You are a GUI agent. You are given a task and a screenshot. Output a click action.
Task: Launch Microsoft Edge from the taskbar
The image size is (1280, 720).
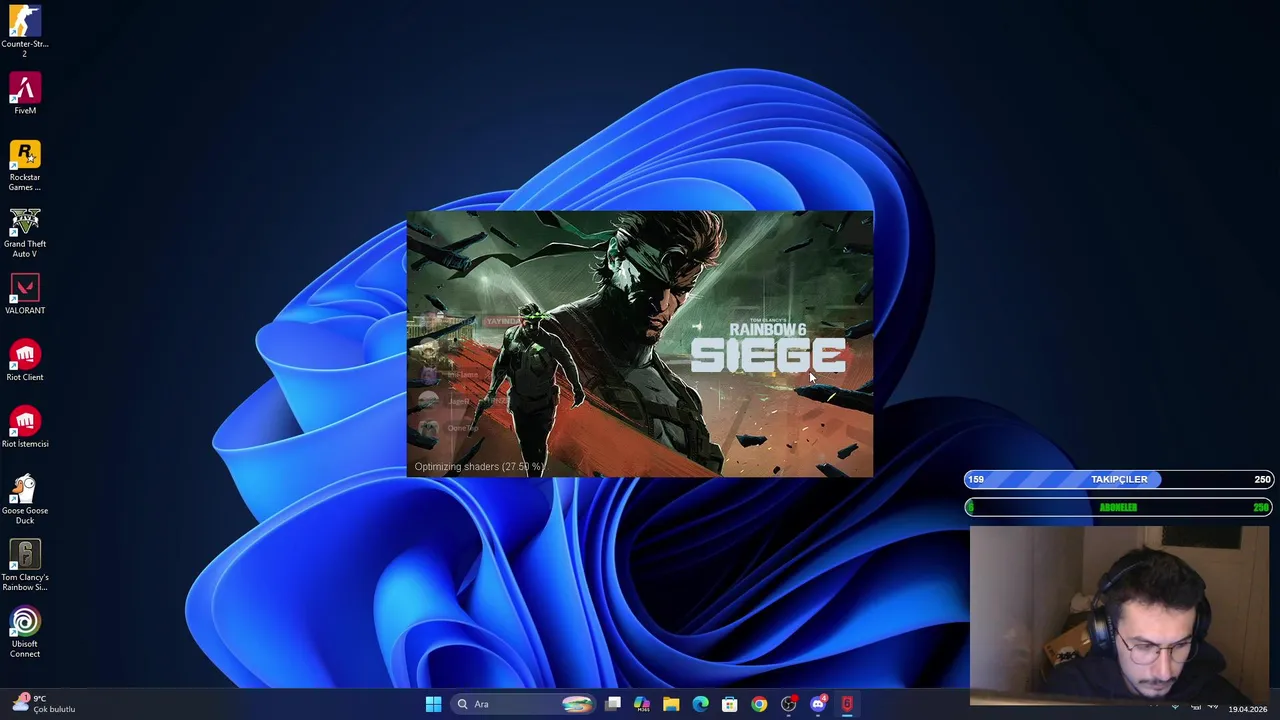(700, 704)
